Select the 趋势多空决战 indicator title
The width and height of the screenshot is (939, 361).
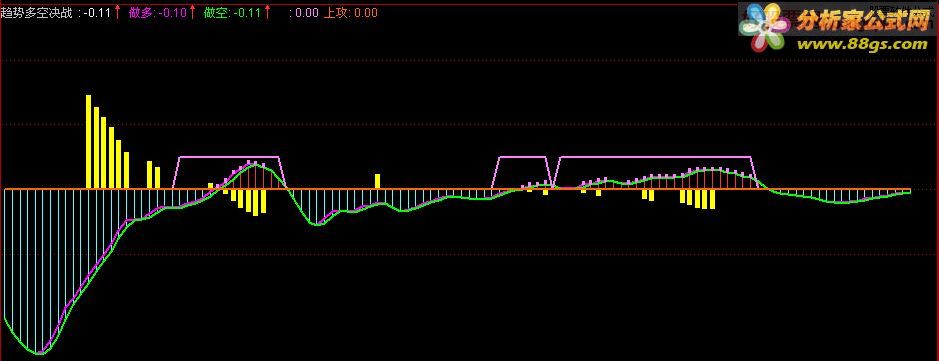click(38, 13)
